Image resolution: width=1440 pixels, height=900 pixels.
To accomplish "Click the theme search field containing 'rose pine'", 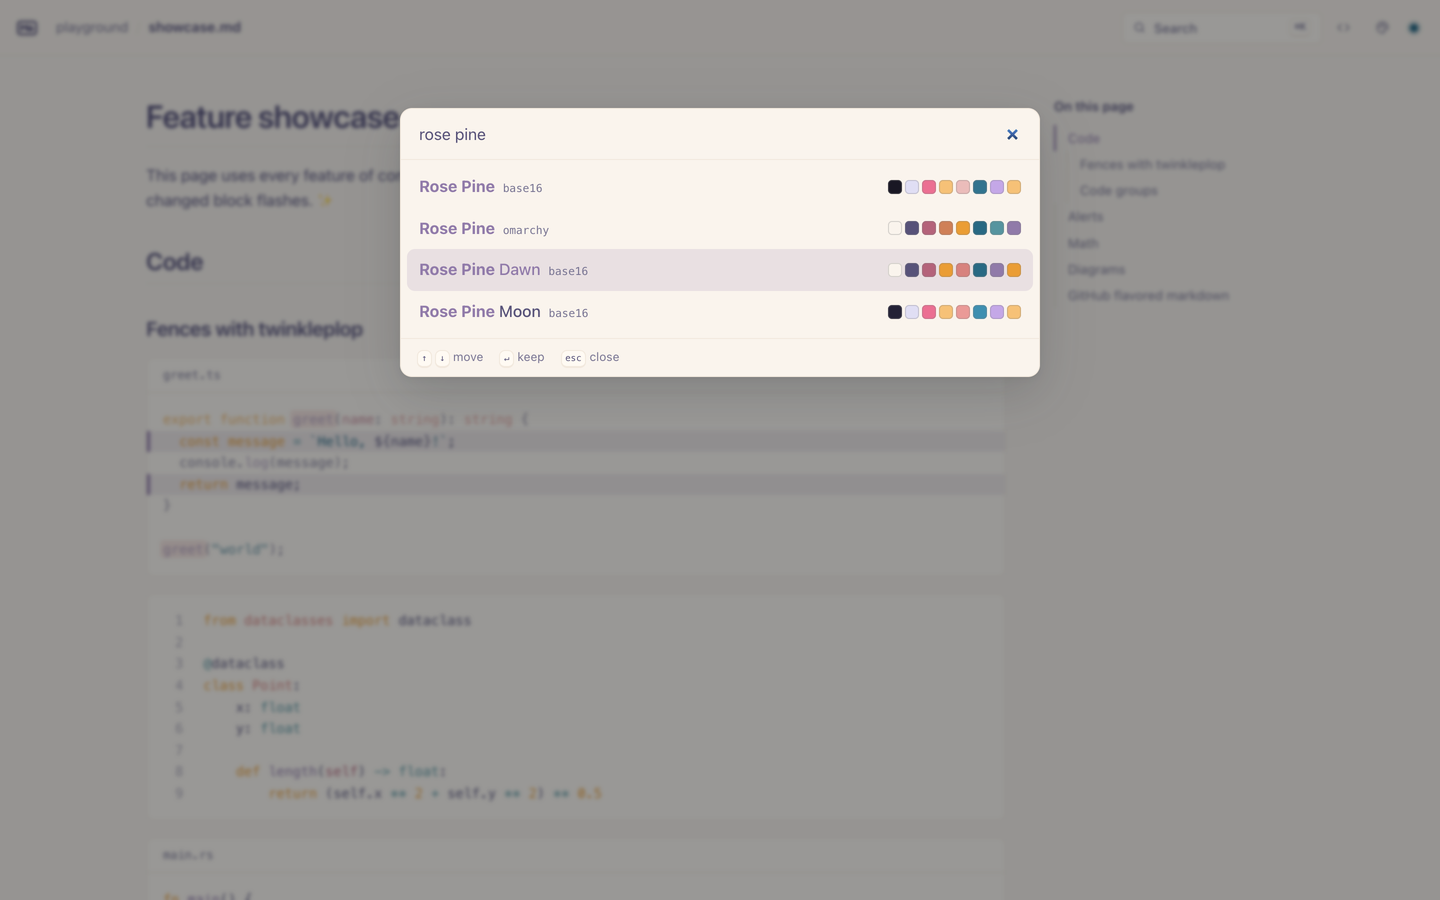I will (x=700, y=134).
